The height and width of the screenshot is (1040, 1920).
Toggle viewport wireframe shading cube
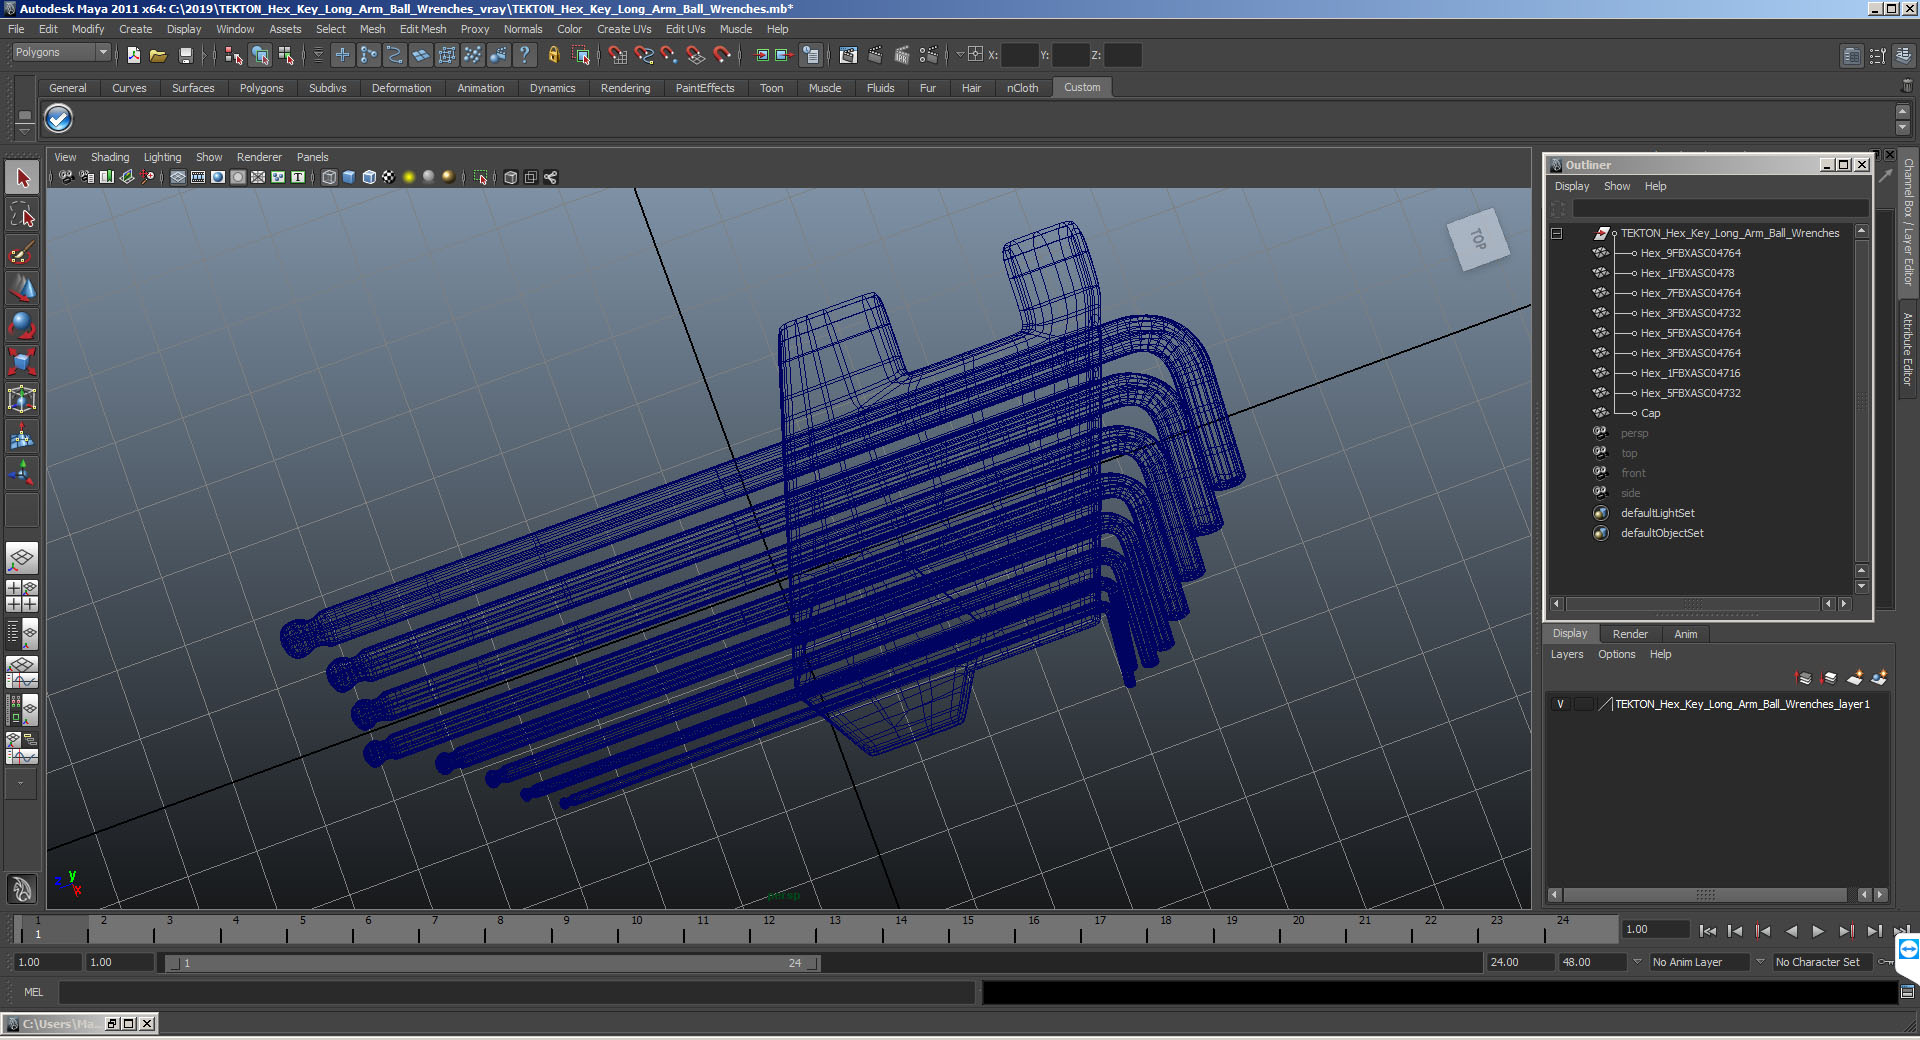click(x=329, y=177)
